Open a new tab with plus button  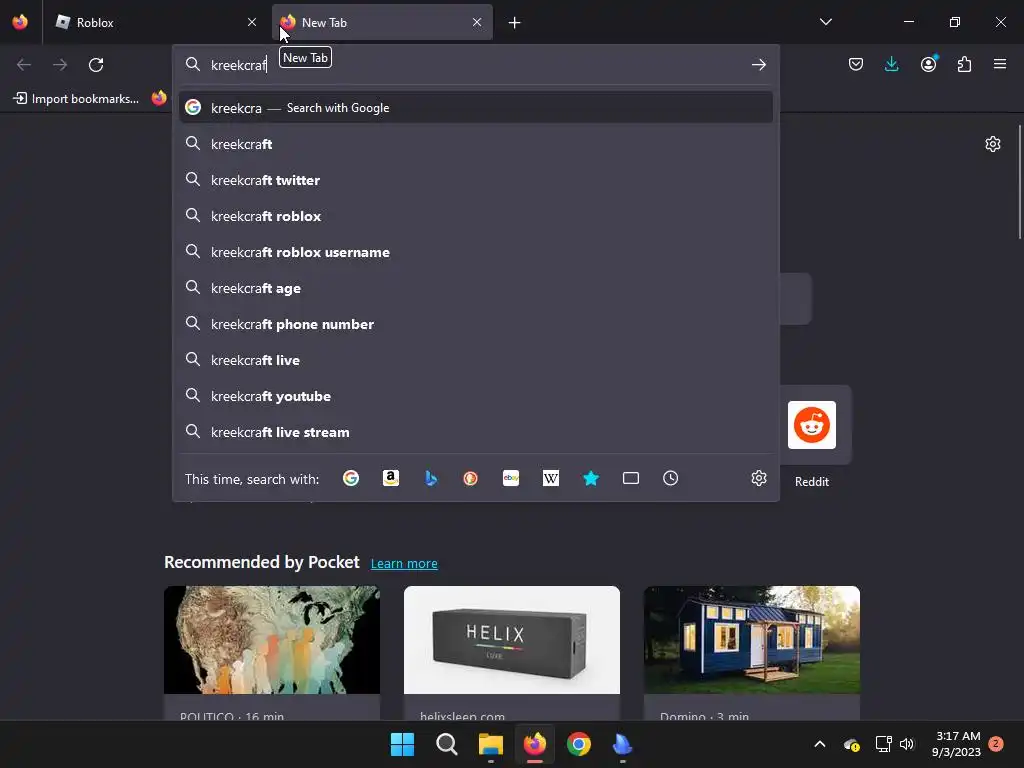tap(515, 23)
